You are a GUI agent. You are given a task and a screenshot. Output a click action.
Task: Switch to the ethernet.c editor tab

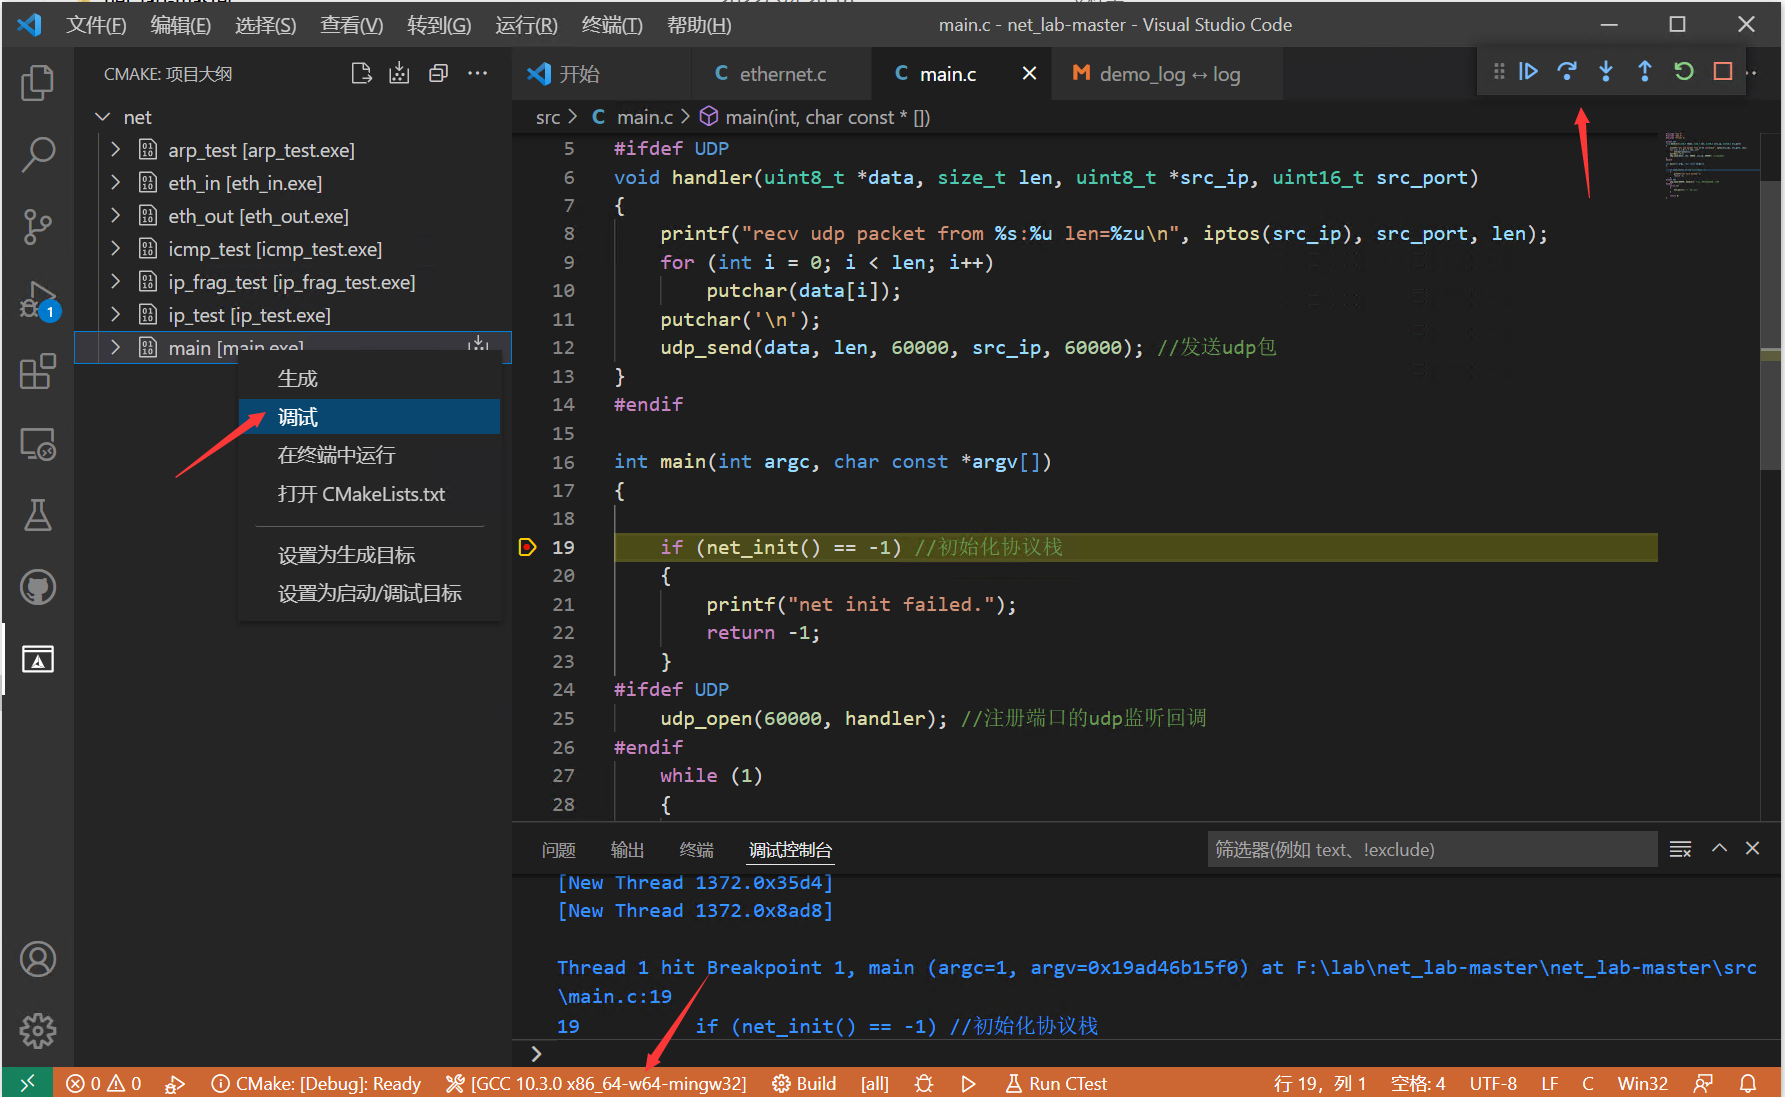click(781, 74)
